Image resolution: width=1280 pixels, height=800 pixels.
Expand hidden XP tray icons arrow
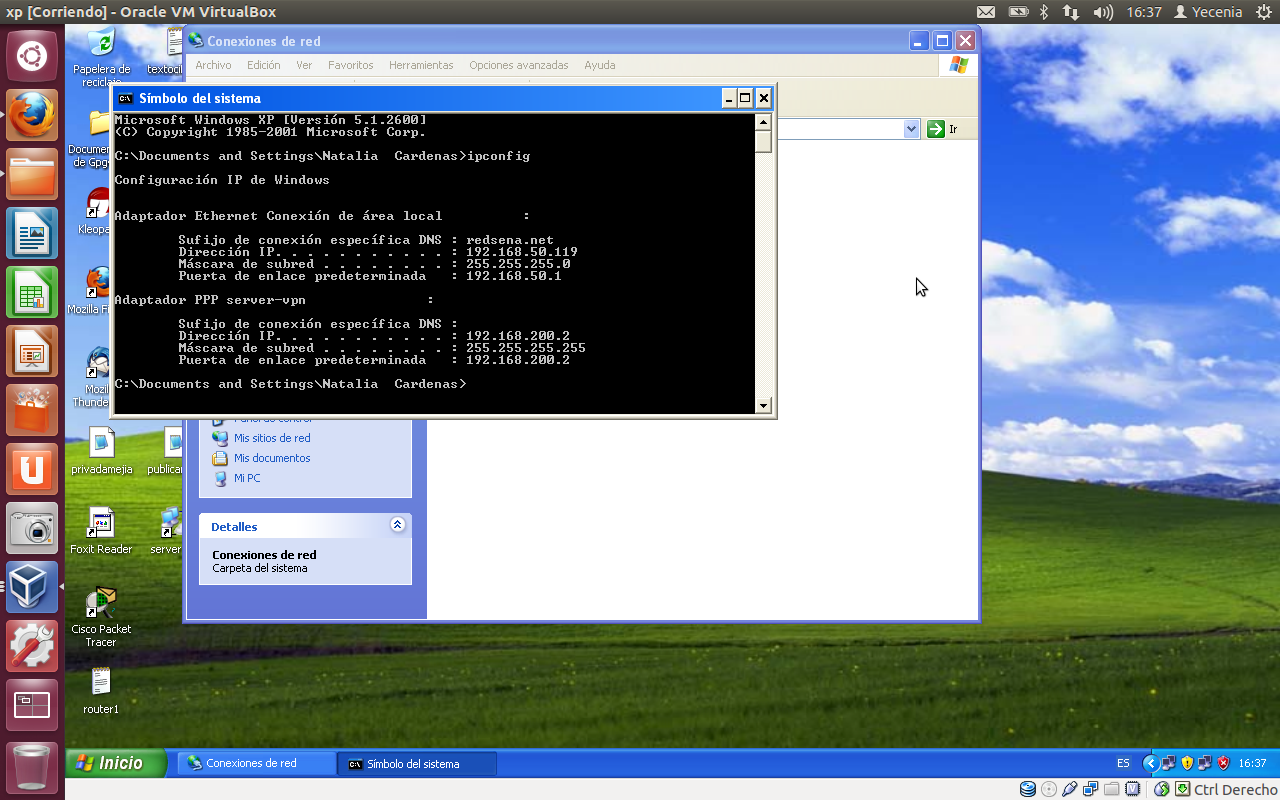click(x=1151, y=763)
